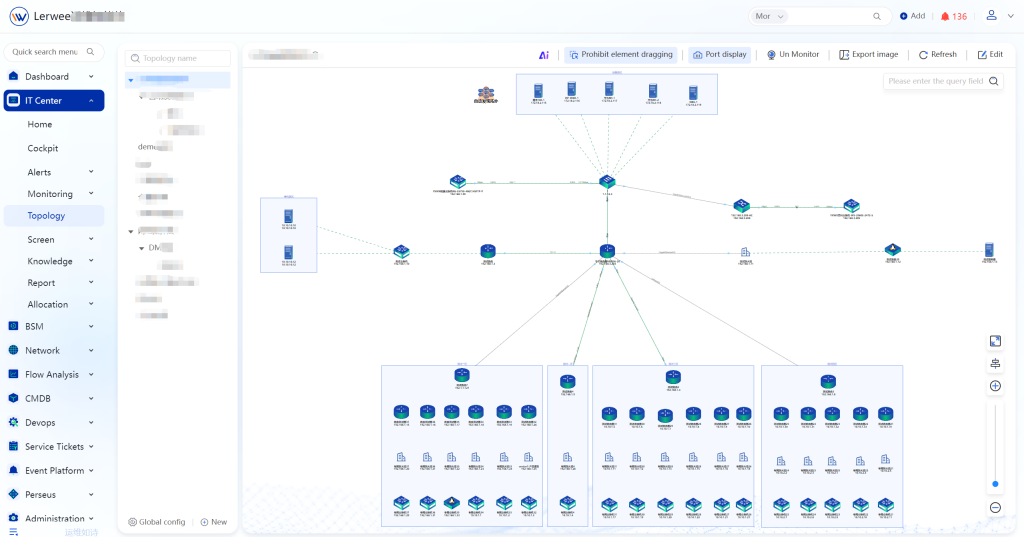The height and width of the screenshot is (537, 1024).
Task: Click the fullscreen canvas icon
Action: [995, 341]
